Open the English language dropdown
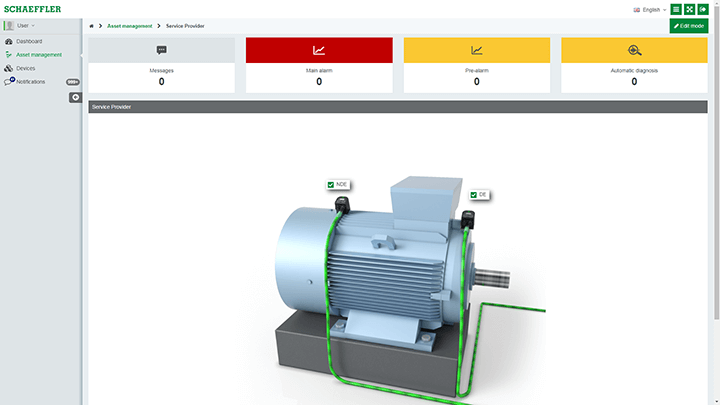Image resolution: width=720 pixels, height=405 pixels. point(650,9)
